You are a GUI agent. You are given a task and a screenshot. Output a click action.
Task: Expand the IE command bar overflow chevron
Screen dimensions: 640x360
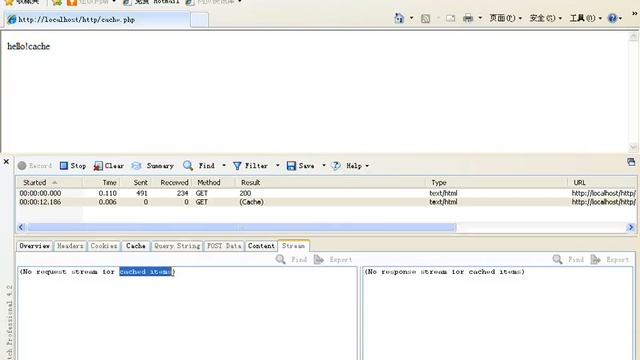pos(635,13)
